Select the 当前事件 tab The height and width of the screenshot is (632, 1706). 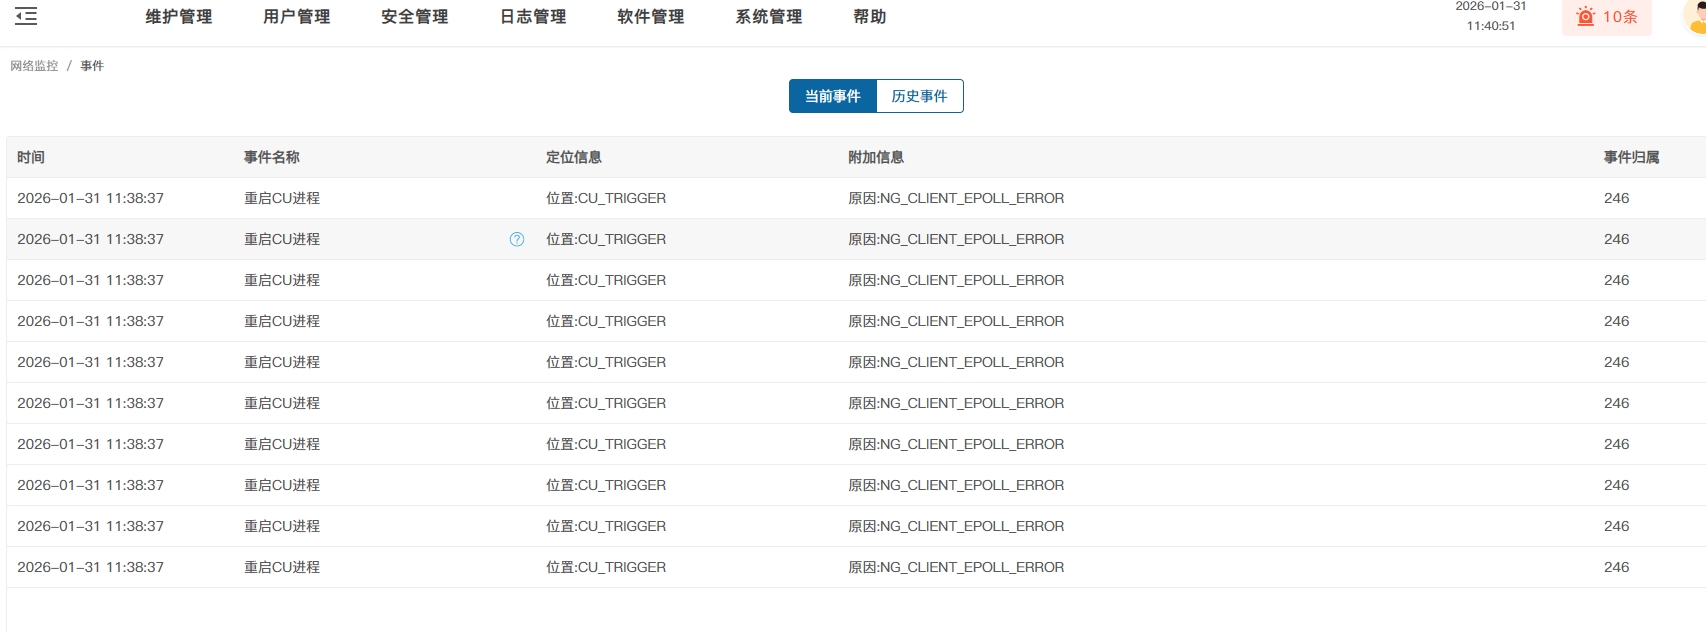click(832, 96)
